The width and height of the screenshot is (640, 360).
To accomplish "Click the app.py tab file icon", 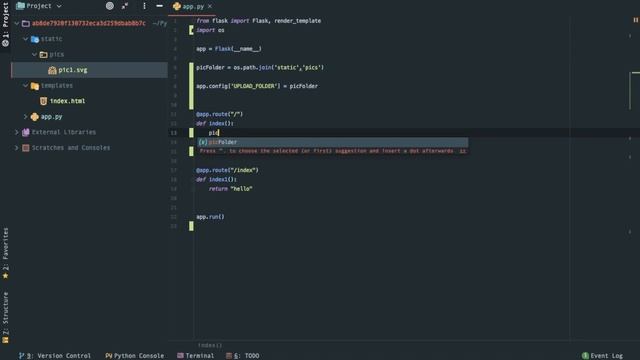I will tap(177, 6).
